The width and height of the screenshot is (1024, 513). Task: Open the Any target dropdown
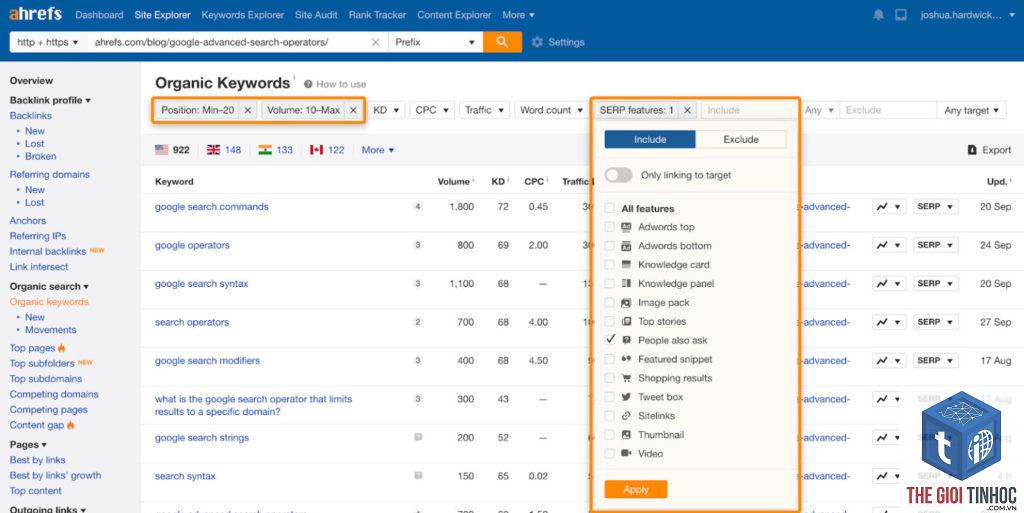pyautogui.click(x=971, y=110)
